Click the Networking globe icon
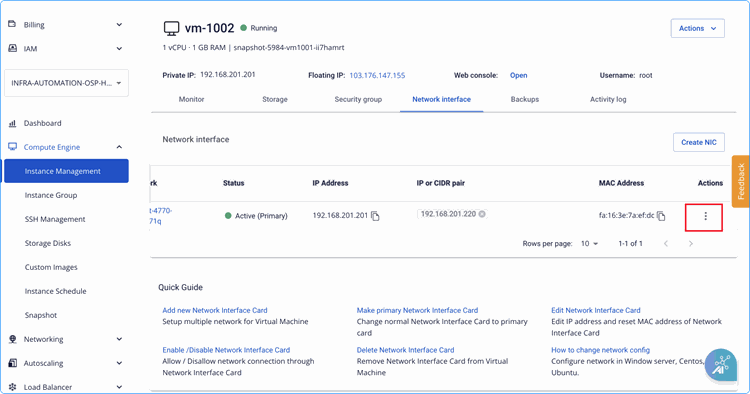750x394 pixels. (x=12, y=339)
